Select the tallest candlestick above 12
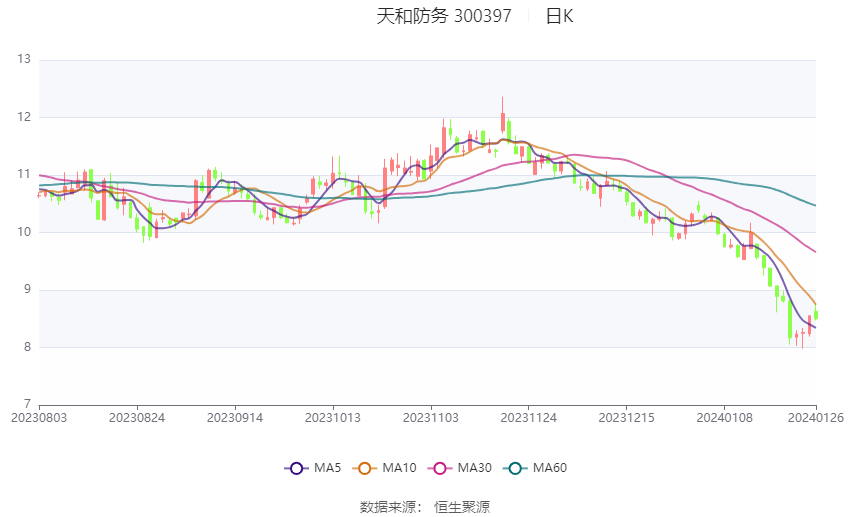This screenshot has width=850, height=517. (503, 117)
